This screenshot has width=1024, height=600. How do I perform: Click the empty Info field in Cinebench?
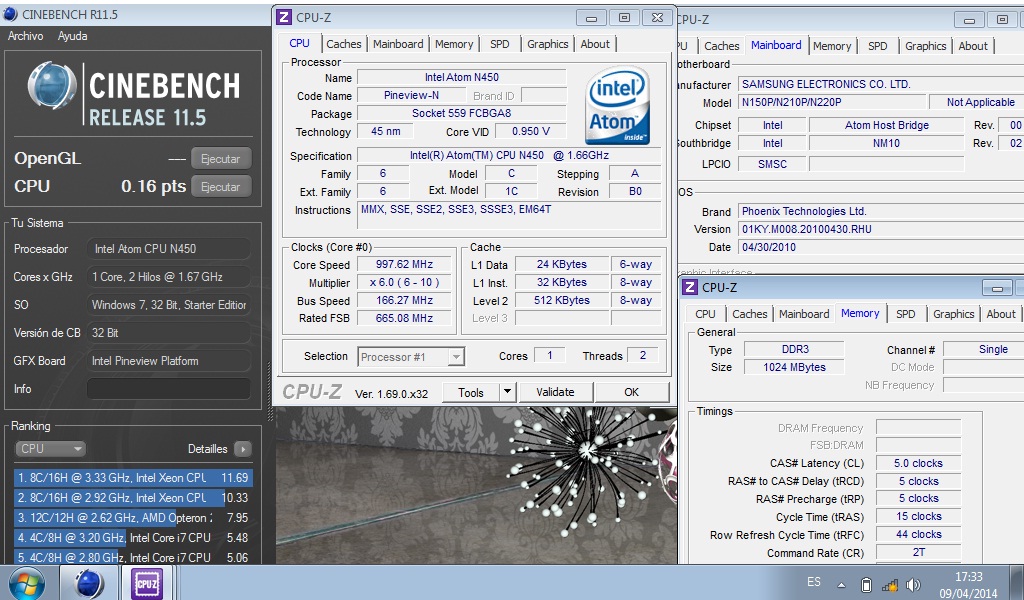[168, 388]
